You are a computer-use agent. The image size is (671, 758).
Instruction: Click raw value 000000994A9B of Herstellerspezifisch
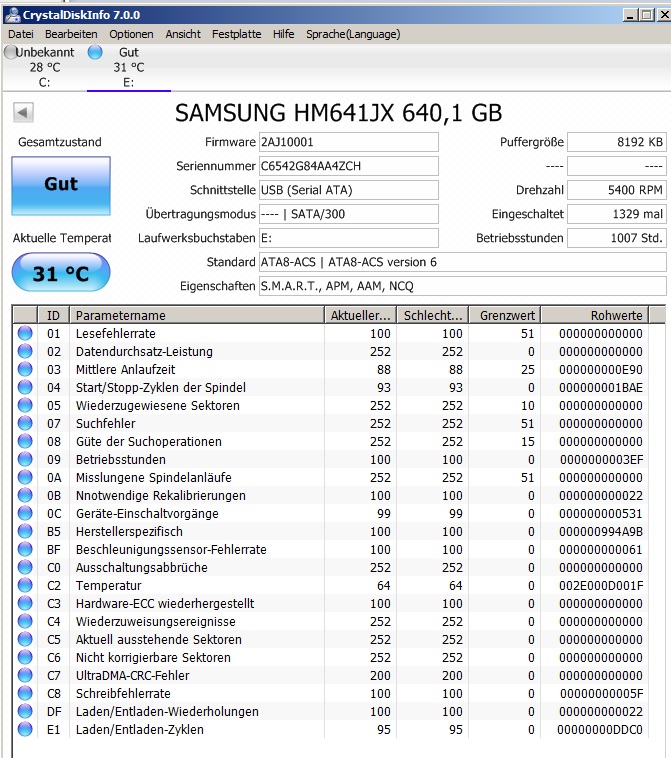click(x=601, y=532)
